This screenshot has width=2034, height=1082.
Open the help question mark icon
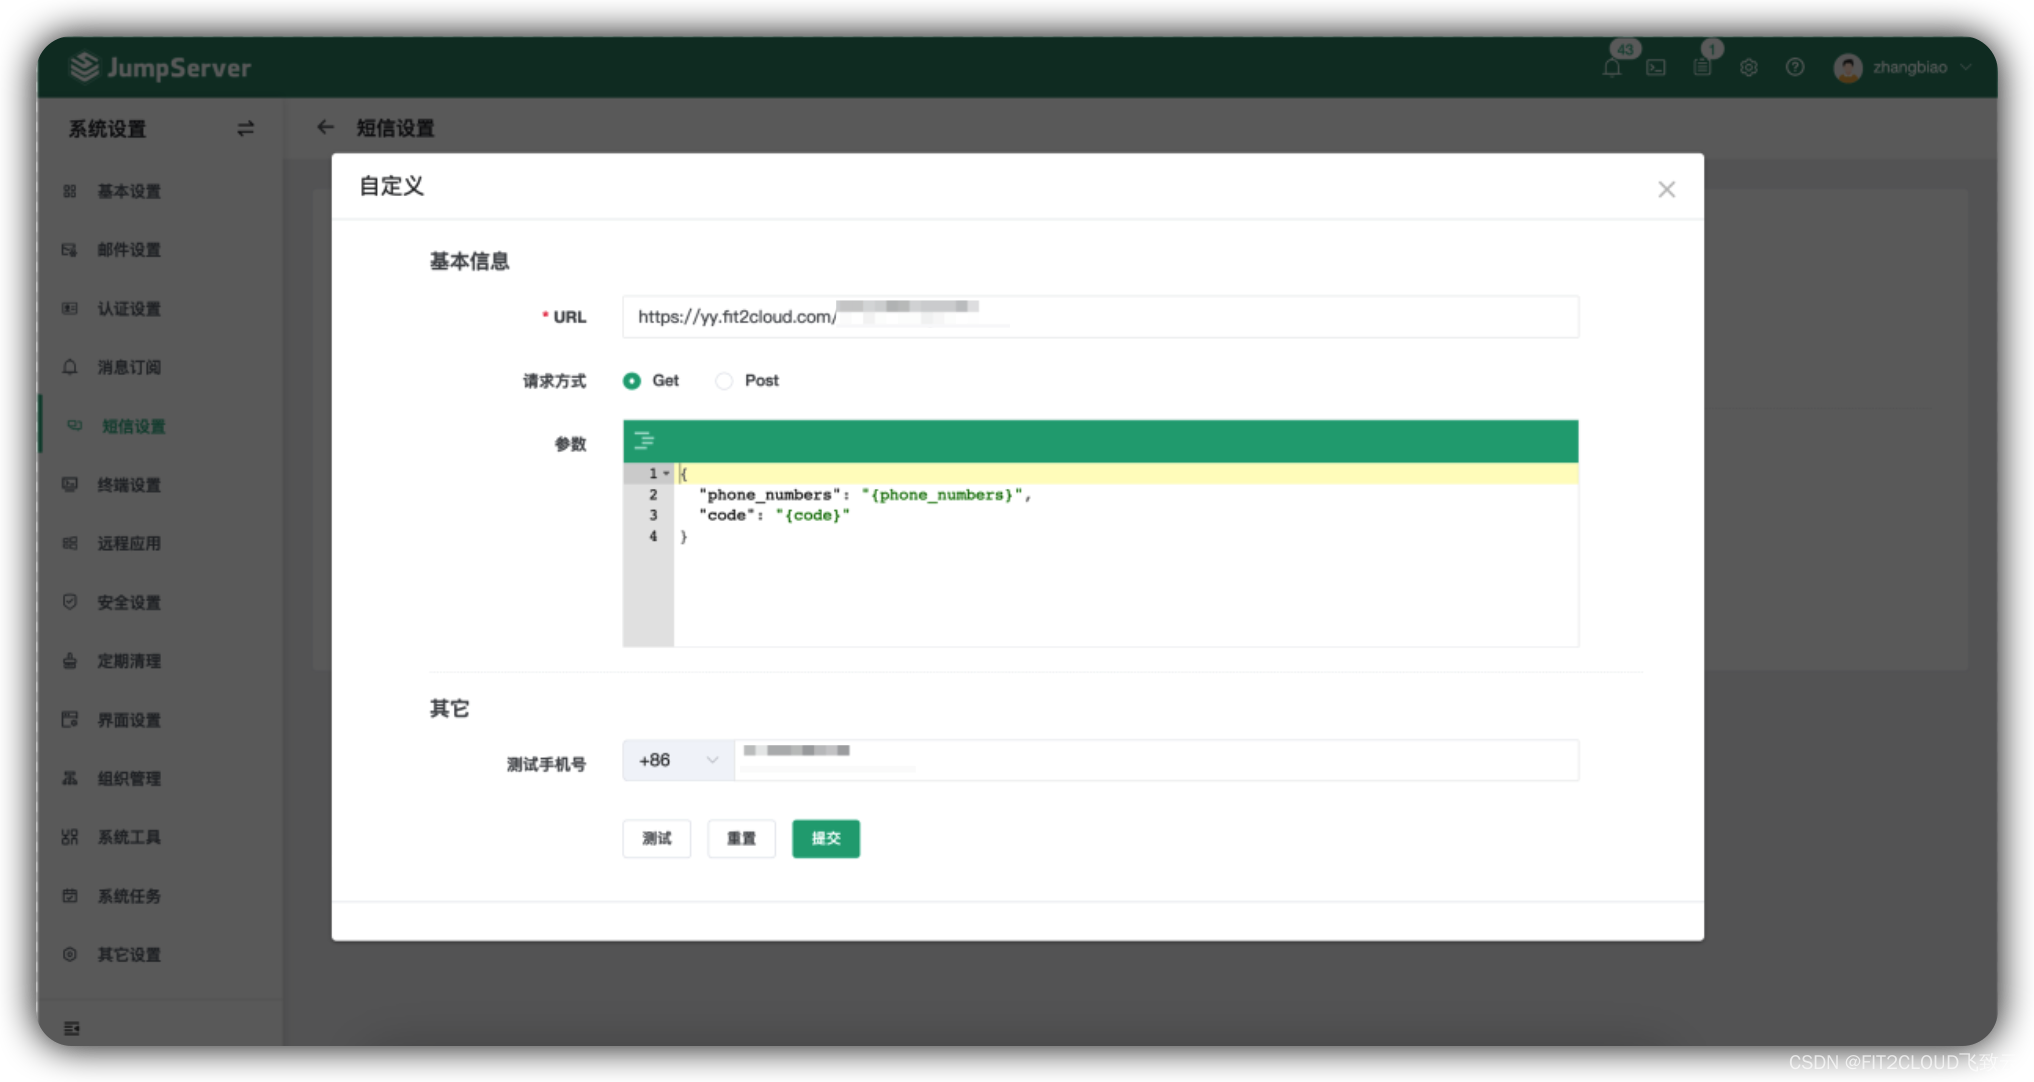(x=1795, y=68)
